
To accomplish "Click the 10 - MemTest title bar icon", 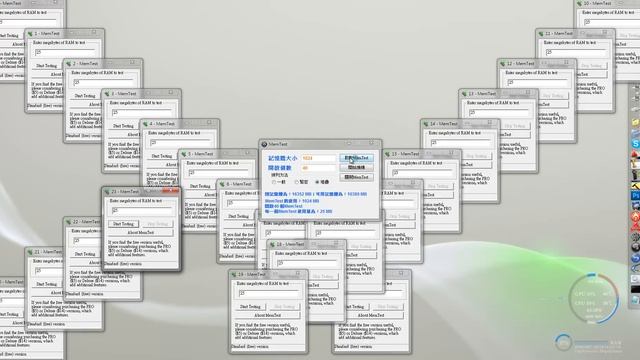I will (x=580, y=3).
